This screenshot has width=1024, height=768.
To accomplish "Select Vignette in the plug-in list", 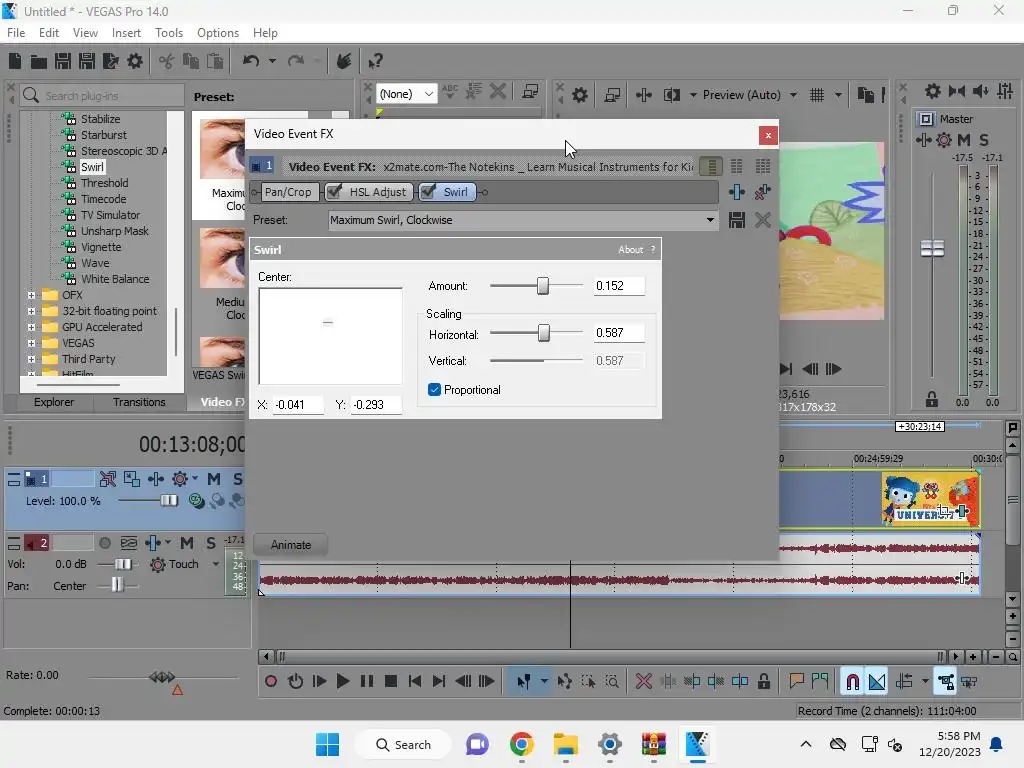I will tap(101, 247).
